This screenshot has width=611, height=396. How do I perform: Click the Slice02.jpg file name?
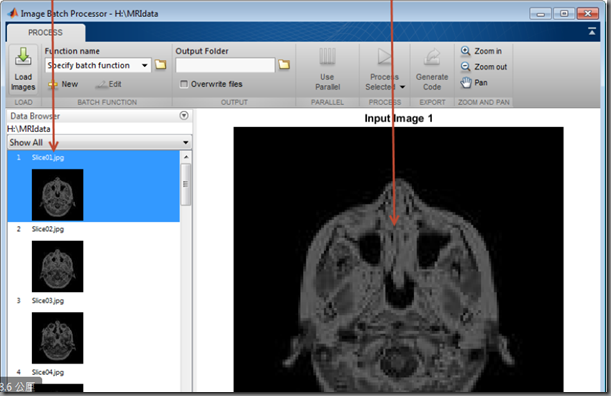(x=48, y=229)
